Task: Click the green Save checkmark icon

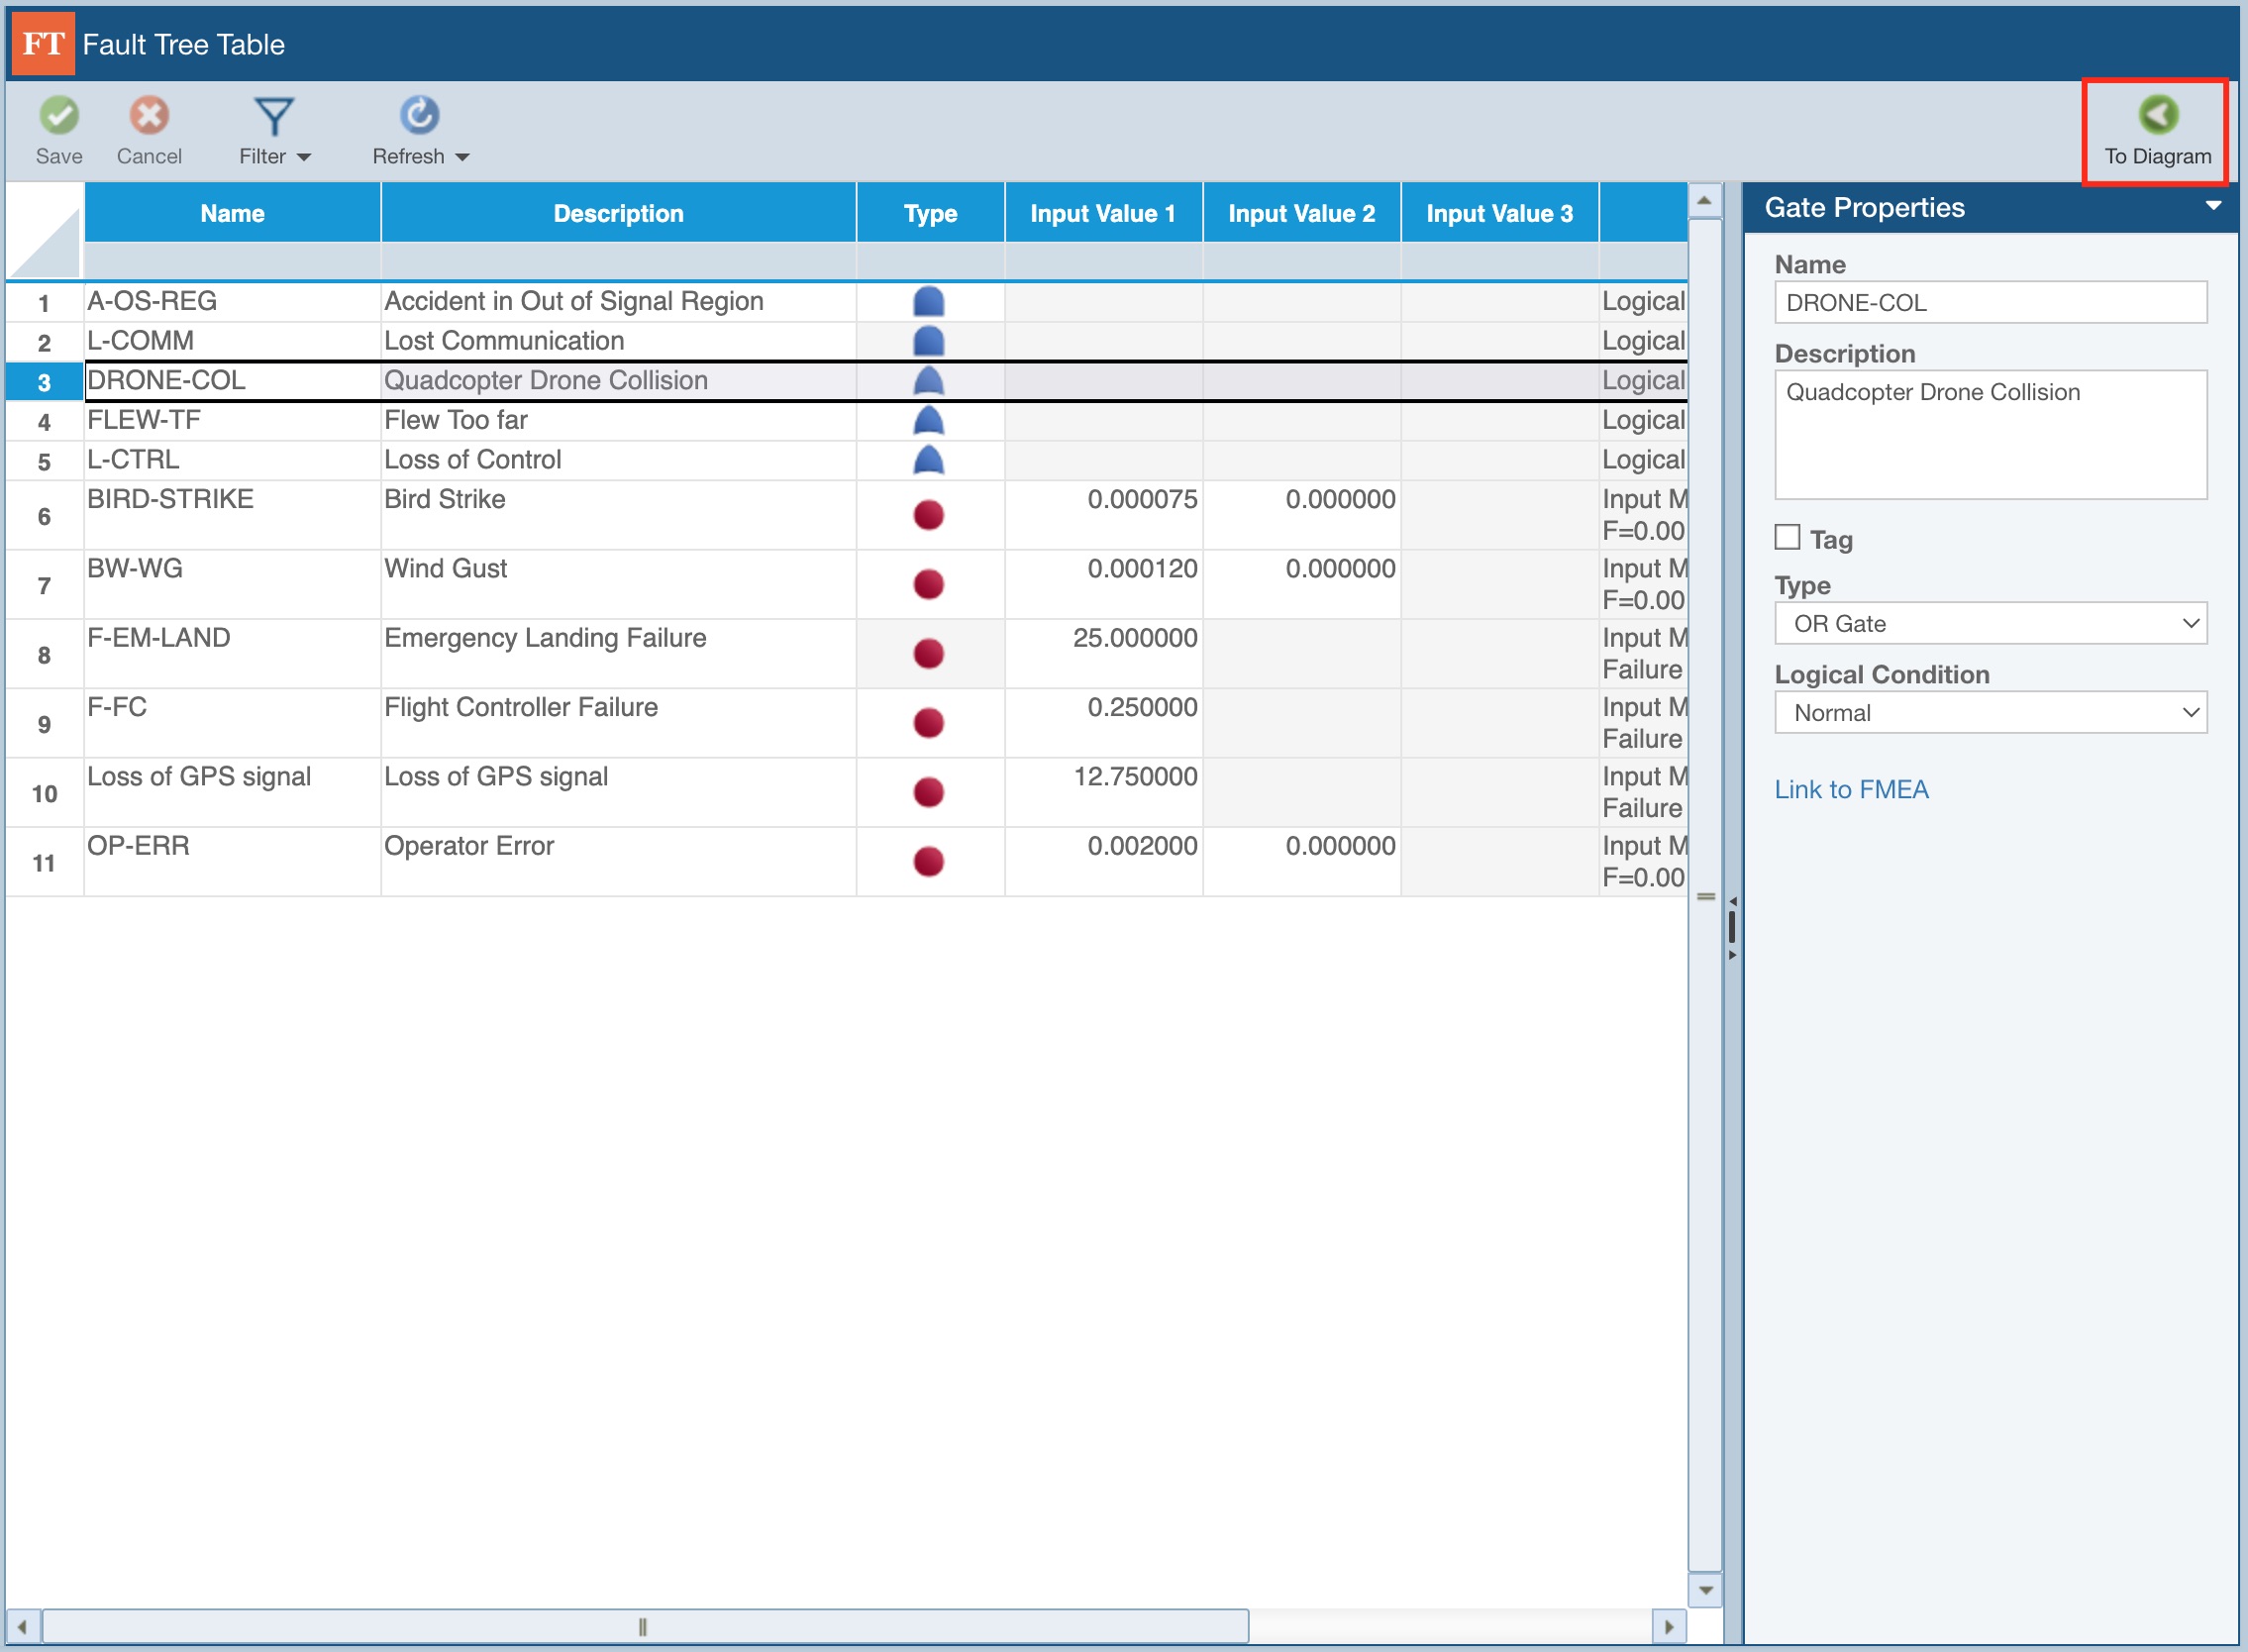Action: pyautogui.click(x=59, y=116)
